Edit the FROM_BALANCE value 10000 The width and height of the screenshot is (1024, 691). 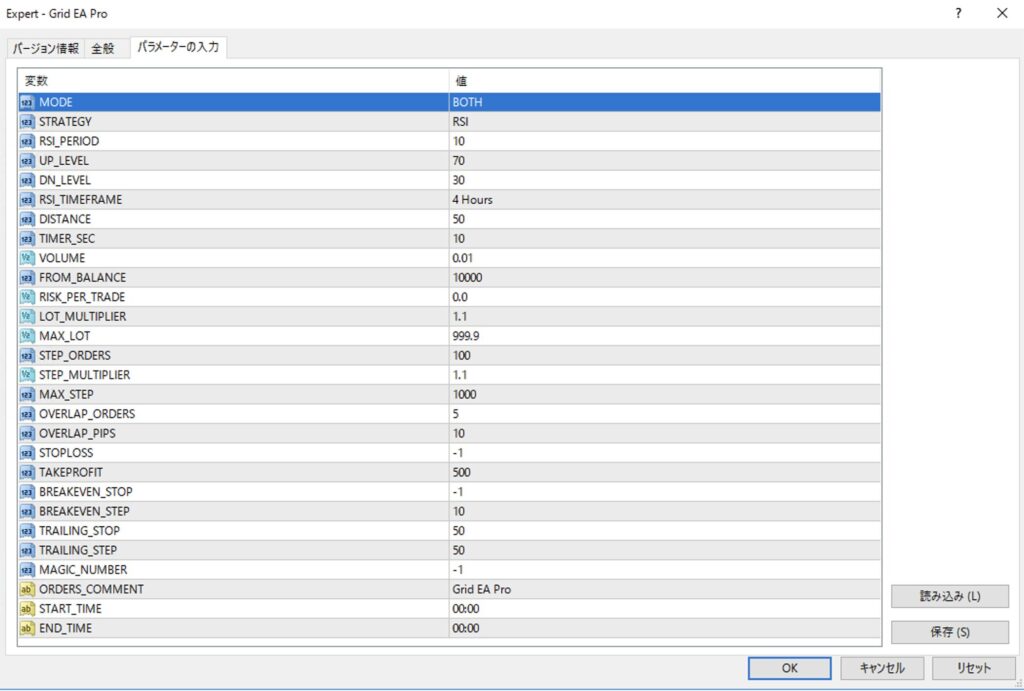coord(665,278)
